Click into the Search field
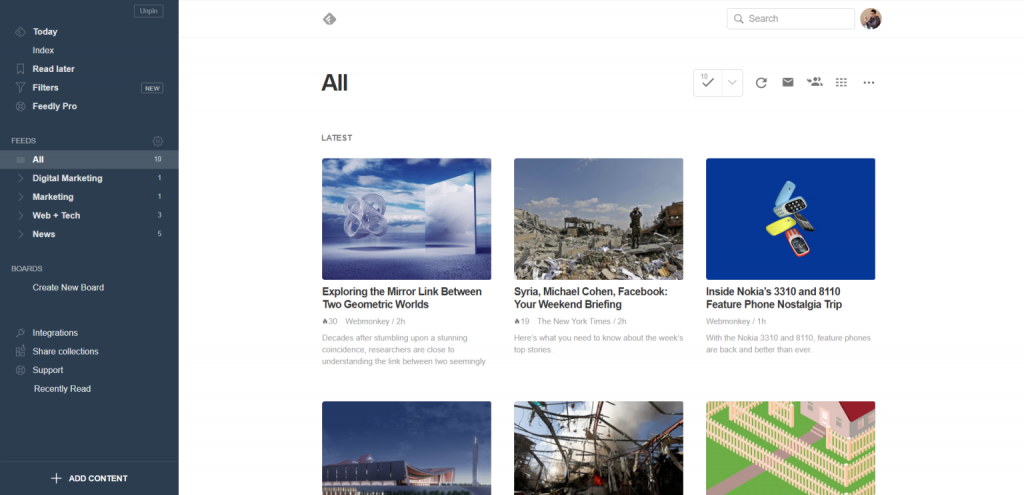 [795, 19]
